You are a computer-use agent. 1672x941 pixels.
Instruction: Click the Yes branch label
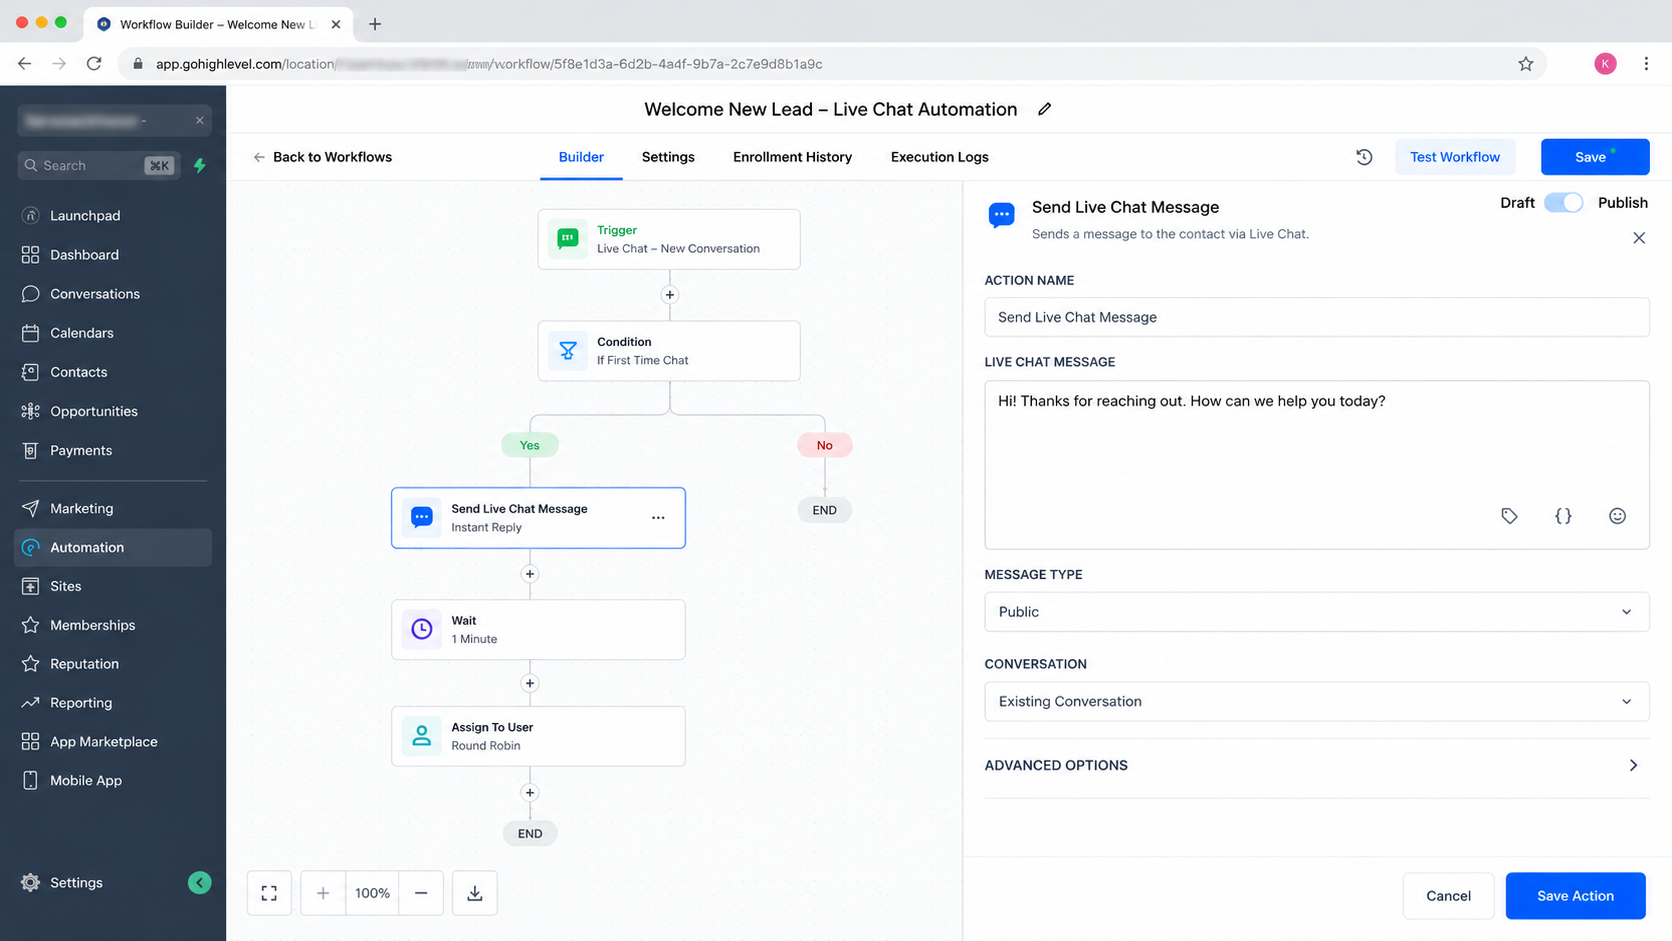point(530,445)
